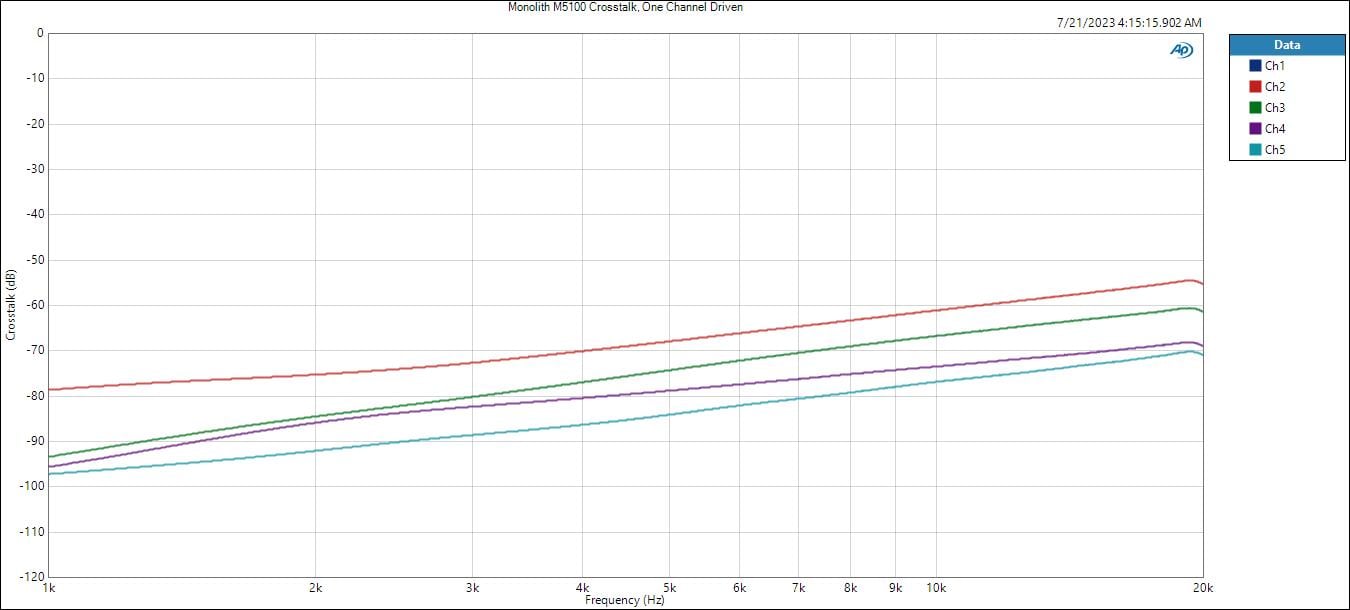The width and height of the screenshot is (1350, 610).
Task: Select the Crosstalk (dB) y-axis label
Action: [11, 304]
